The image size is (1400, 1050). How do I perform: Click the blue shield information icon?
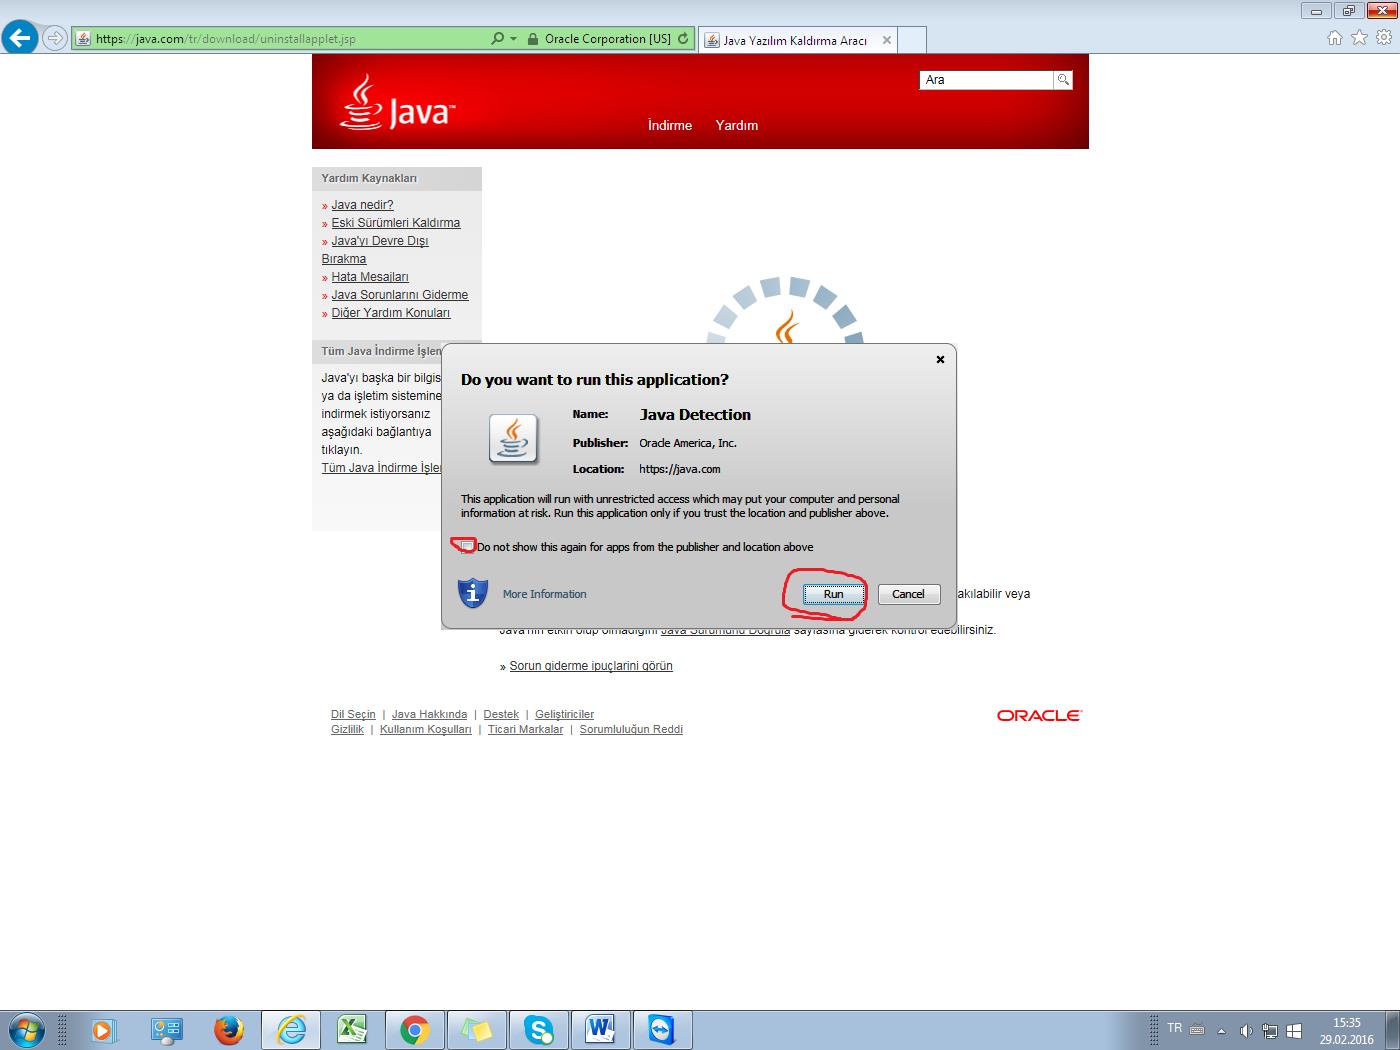click(473, 593)
